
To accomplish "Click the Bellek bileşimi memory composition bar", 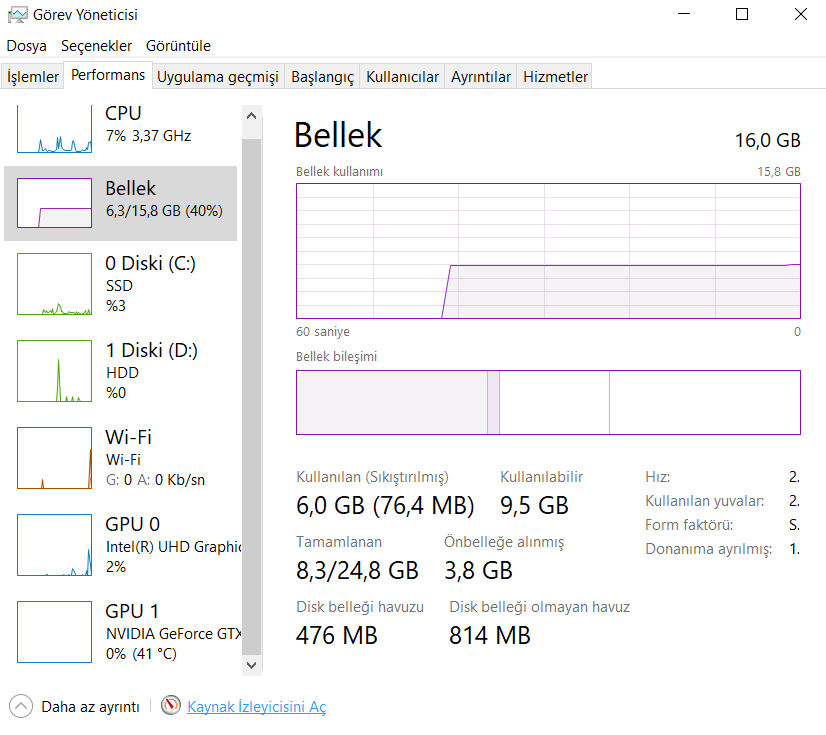I will (548, 402).
